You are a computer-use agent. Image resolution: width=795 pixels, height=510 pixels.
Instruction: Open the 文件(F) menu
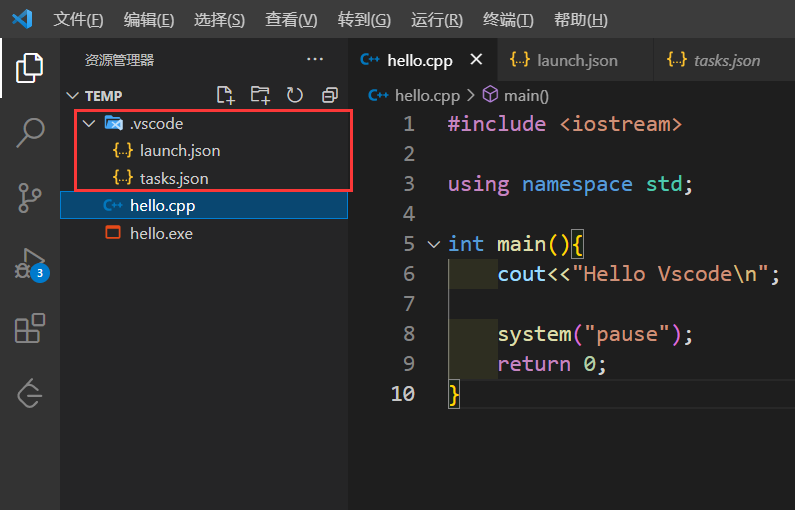78,20
